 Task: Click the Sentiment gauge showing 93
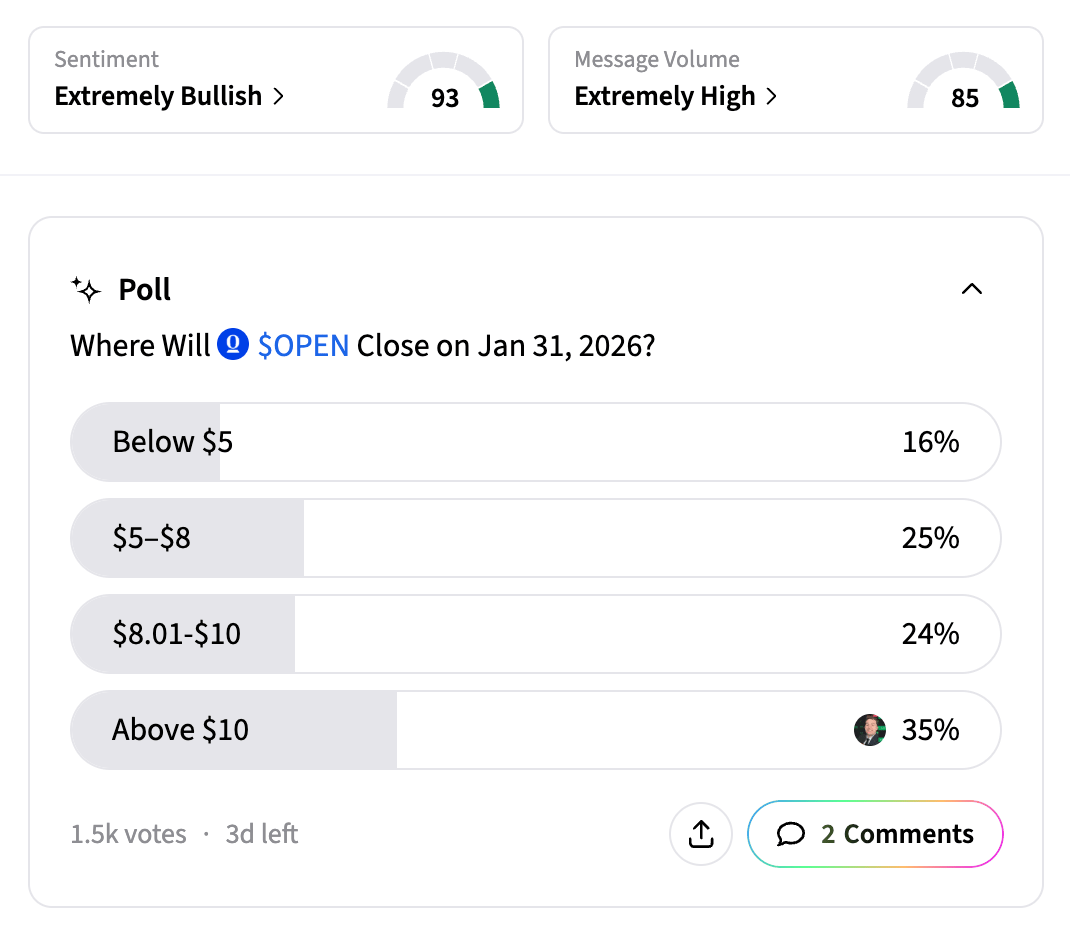coord(444,82)
